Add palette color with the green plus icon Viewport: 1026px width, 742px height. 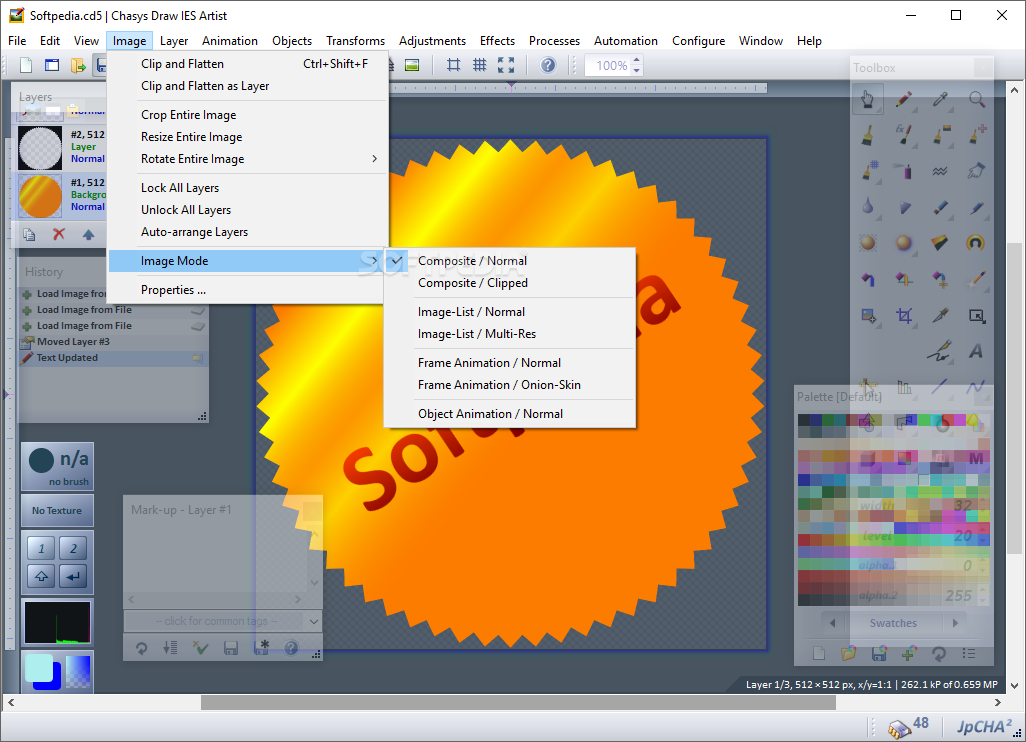point(909,653)
